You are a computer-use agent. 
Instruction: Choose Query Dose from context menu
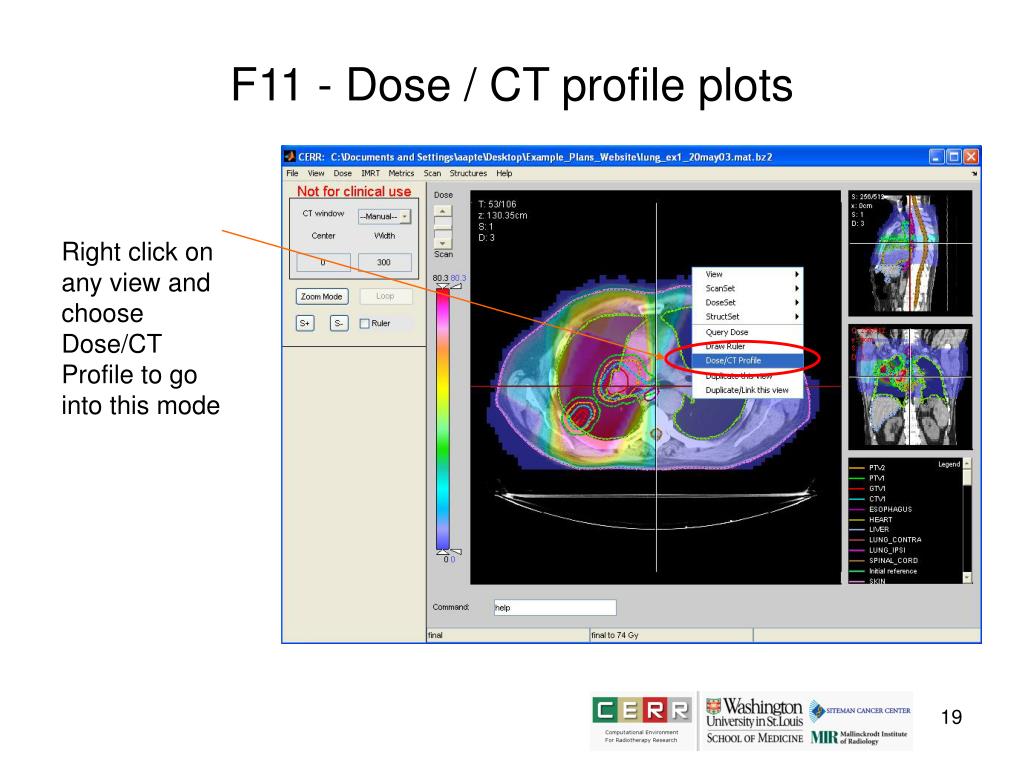pyautogui.click(x=748, y=332)
